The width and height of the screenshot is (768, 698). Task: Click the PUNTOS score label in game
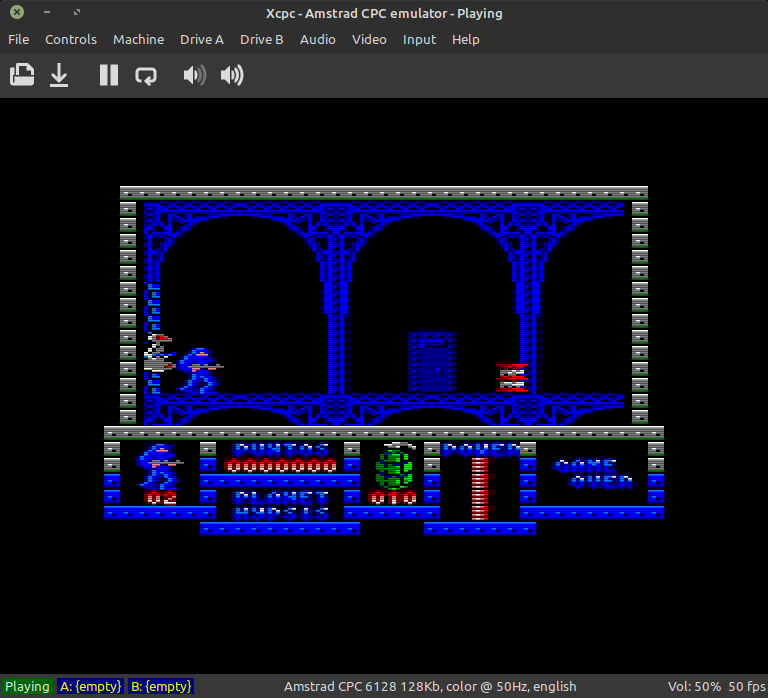coord(282,449)
